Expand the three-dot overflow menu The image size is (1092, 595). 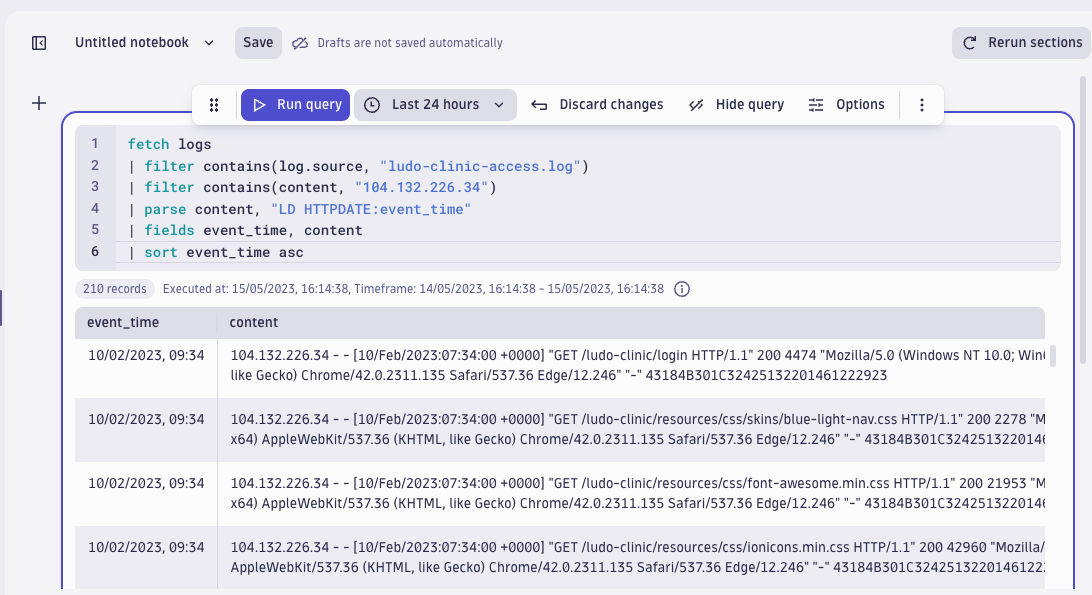[x=921, y=104]
